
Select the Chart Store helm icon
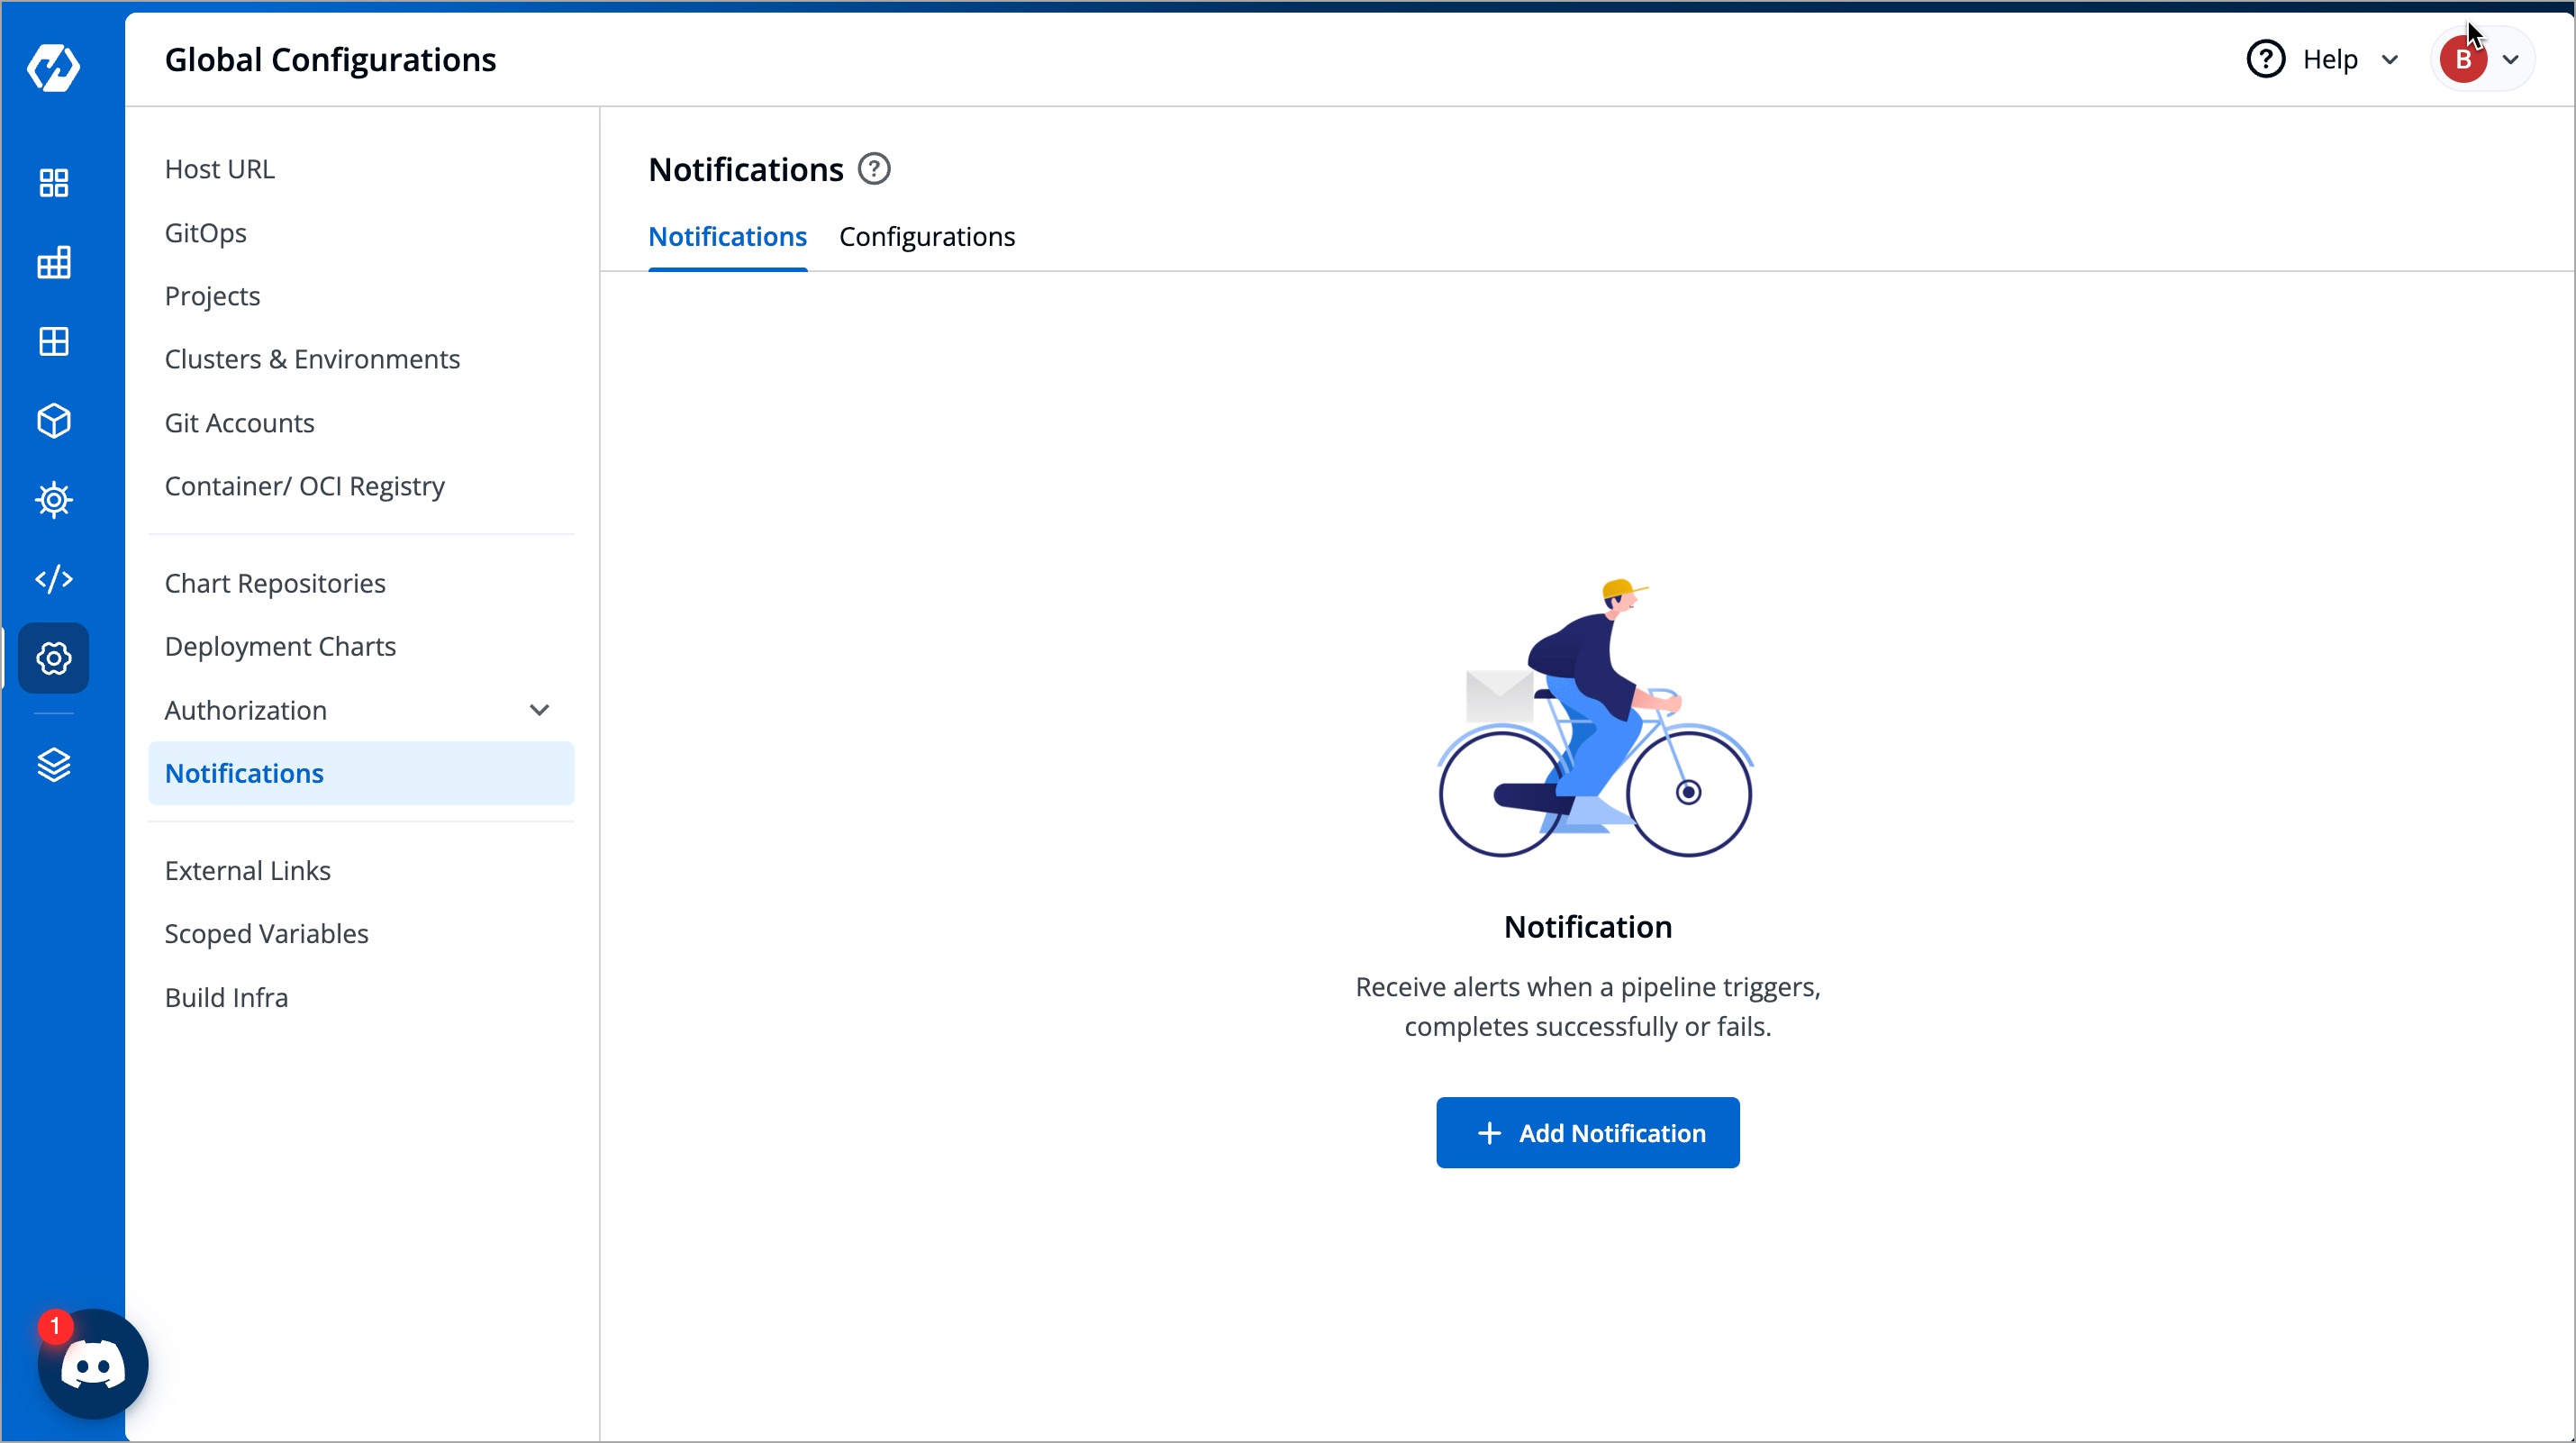[x=53, y=499]
